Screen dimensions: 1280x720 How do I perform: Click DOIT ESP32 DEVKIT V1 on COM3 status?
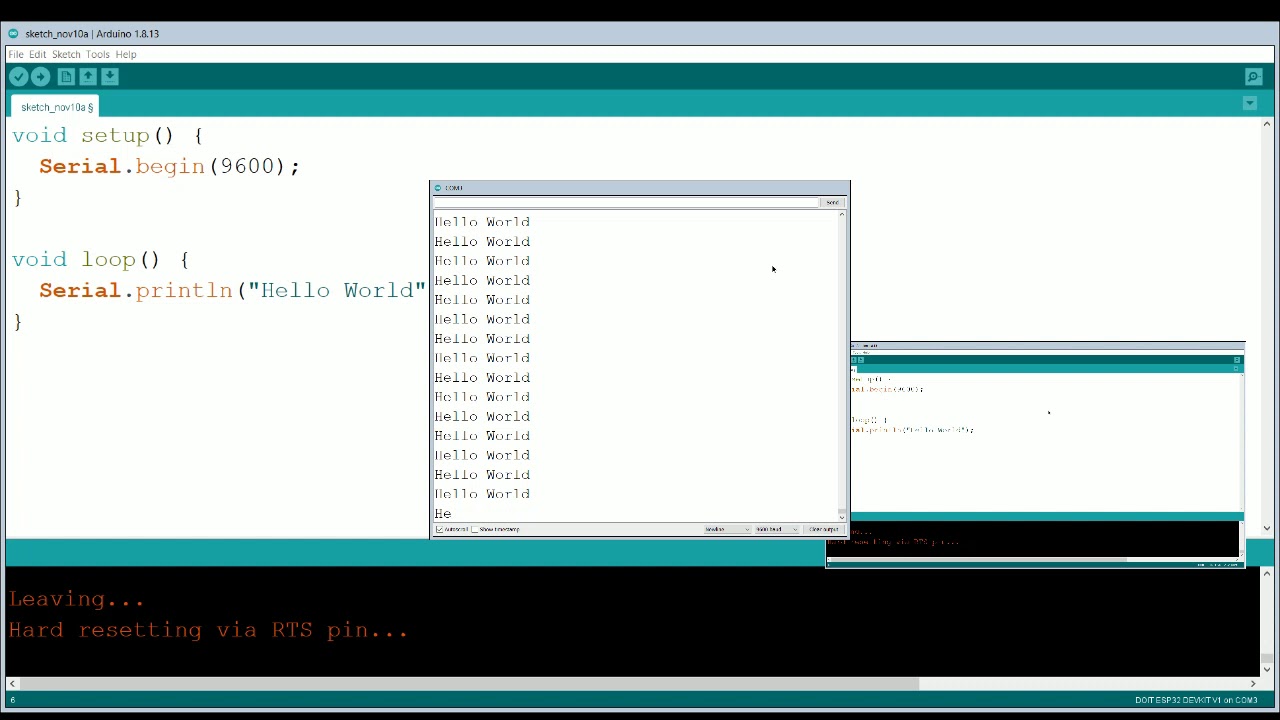(x=1194, y=700)
